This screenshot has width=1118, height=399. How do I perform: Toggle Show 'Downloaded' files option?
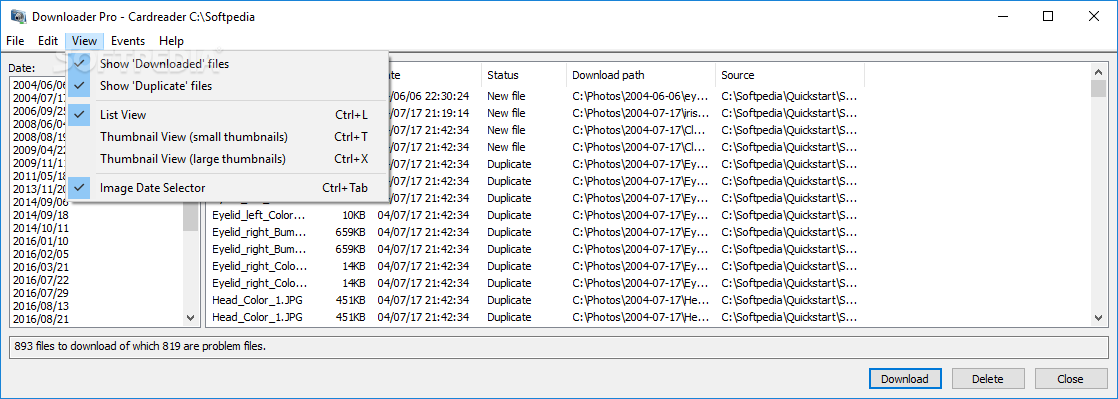click(x=228, y=63)
